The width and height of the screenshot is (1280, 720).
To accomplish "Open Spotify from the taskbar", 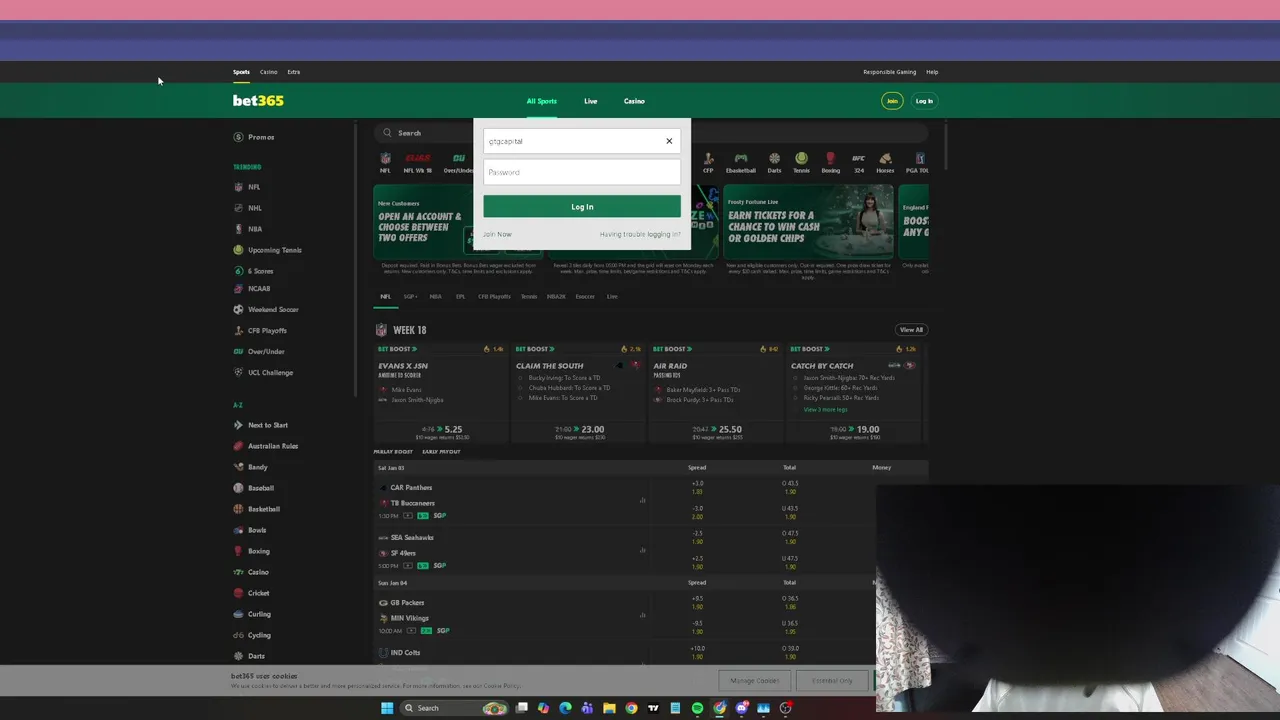I will click(697, 708).
